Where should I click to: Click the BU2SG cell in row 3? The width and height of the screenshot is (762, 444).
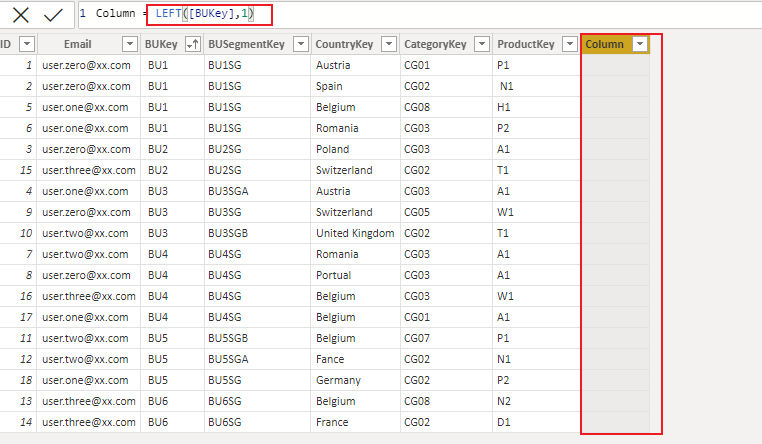tap(257, 149)
